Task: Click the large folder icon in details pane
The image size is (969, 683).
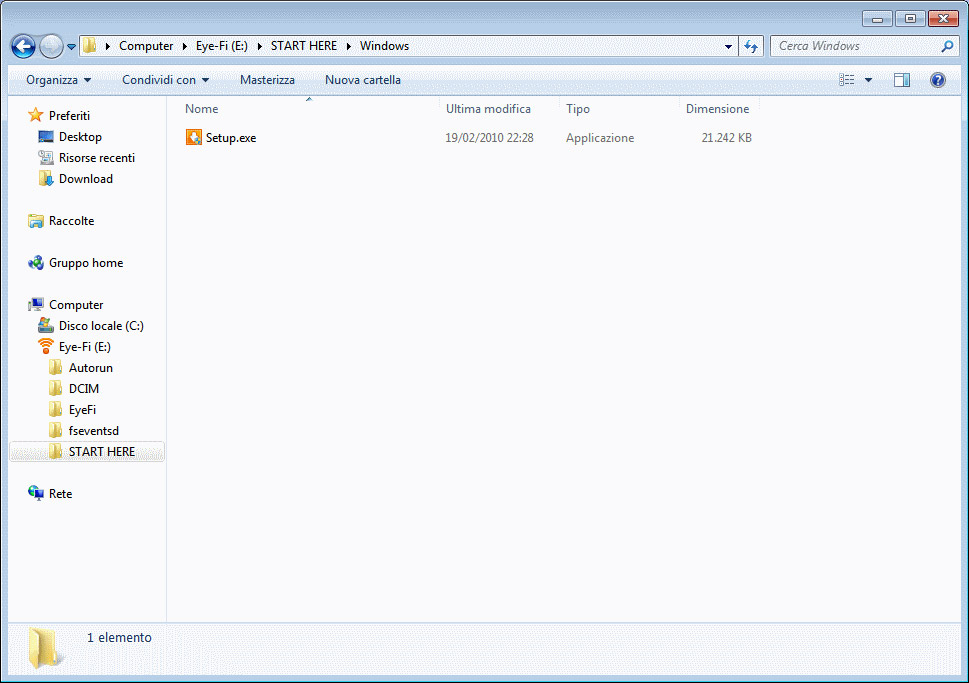Action: pyautogui.click(x=44, y=648)
